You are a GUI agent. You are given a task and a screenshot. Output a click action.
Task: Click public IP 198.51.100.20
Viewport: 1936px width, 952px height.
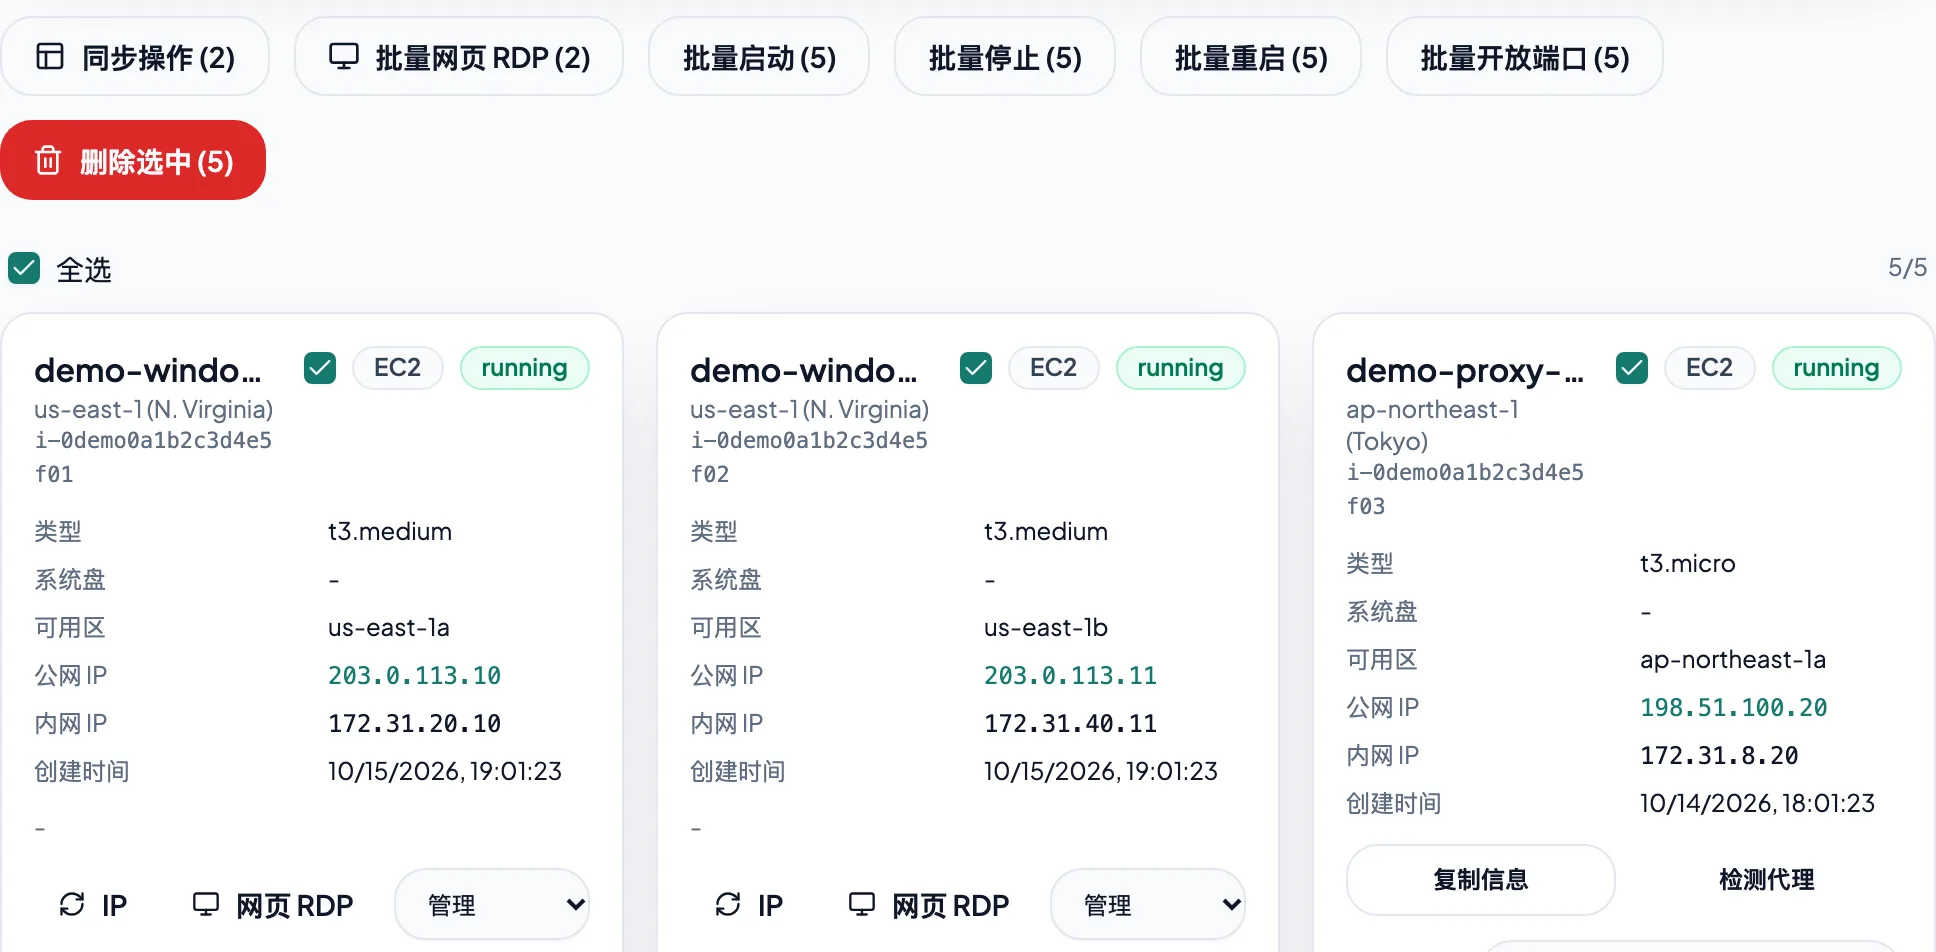pos(1733,708)
